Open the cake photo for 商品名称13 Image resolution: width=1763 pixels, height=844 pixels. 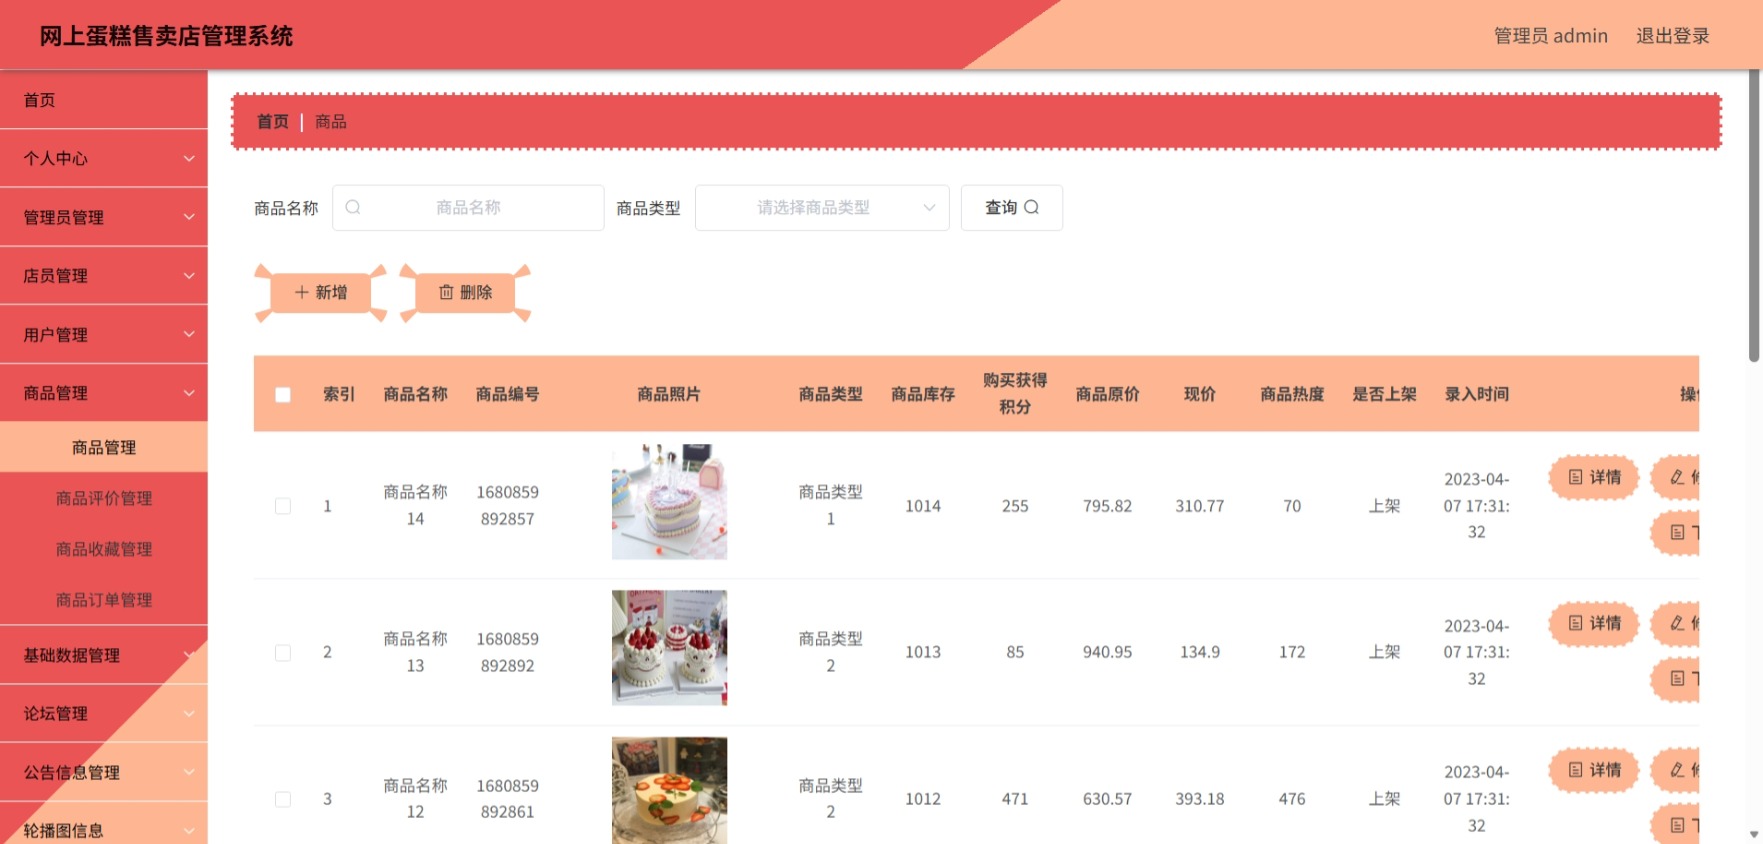669,648
